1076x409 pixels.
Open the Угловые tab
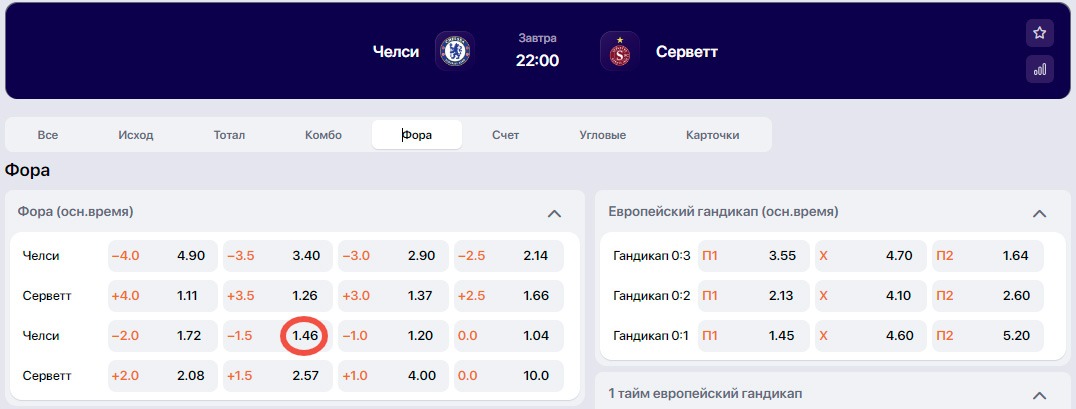[602, 135]
